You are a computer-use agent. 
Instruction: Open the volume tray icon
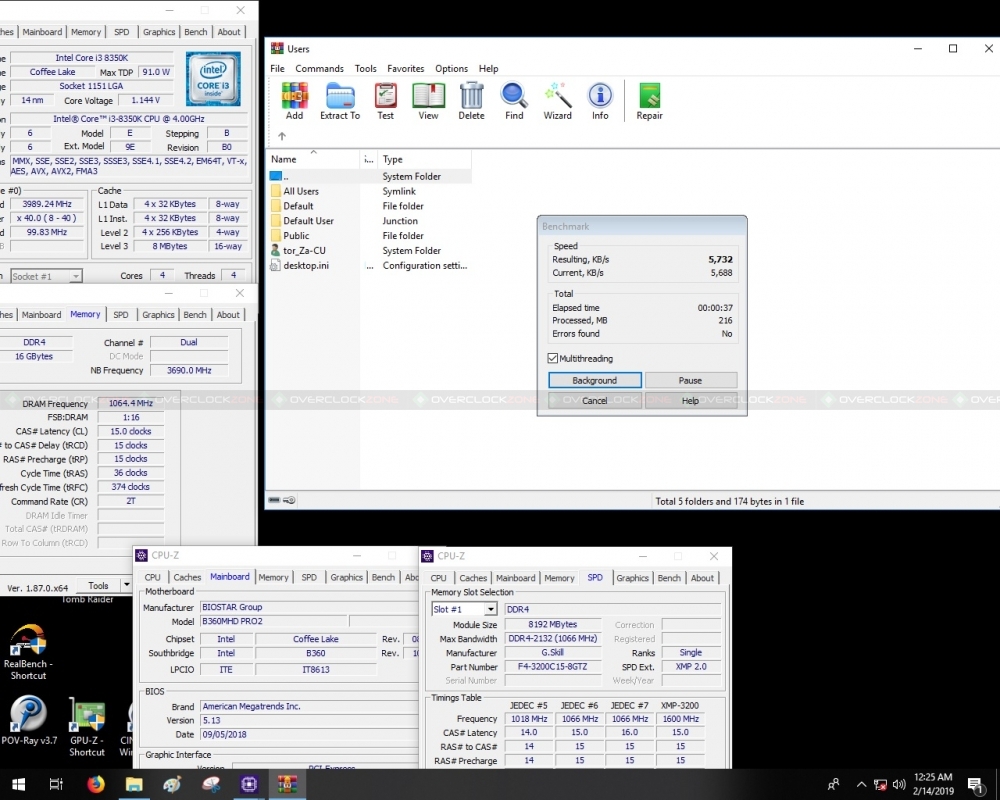click(x=899, y=785)
